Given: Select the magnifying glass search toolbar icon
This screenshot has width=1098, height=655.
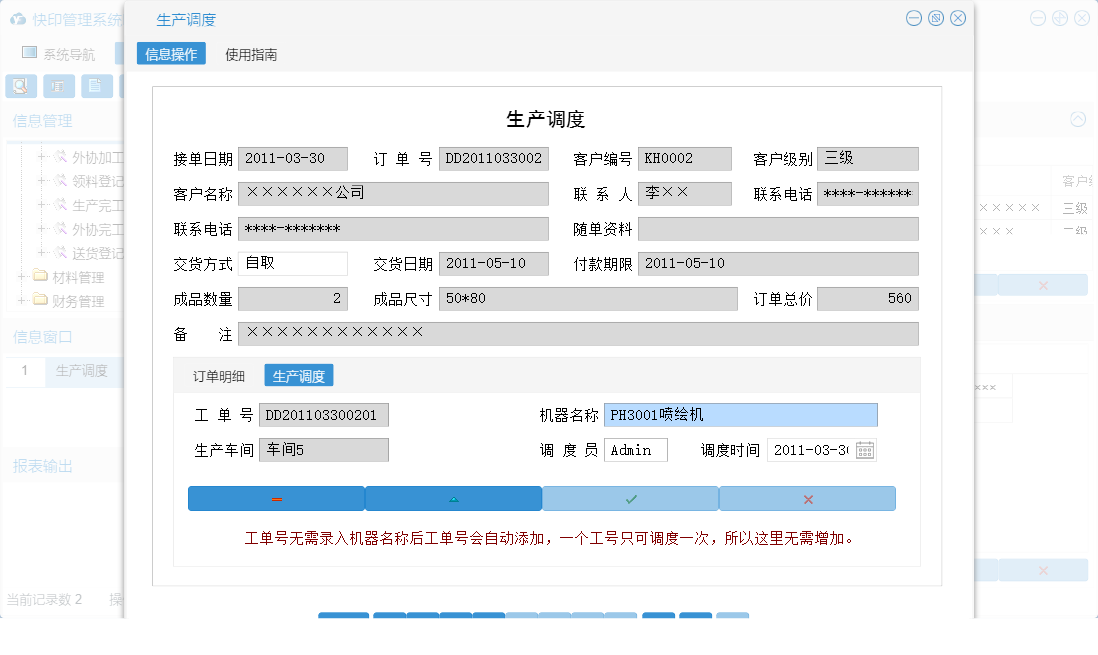Looking at the screenshot, I should [19, 86].
